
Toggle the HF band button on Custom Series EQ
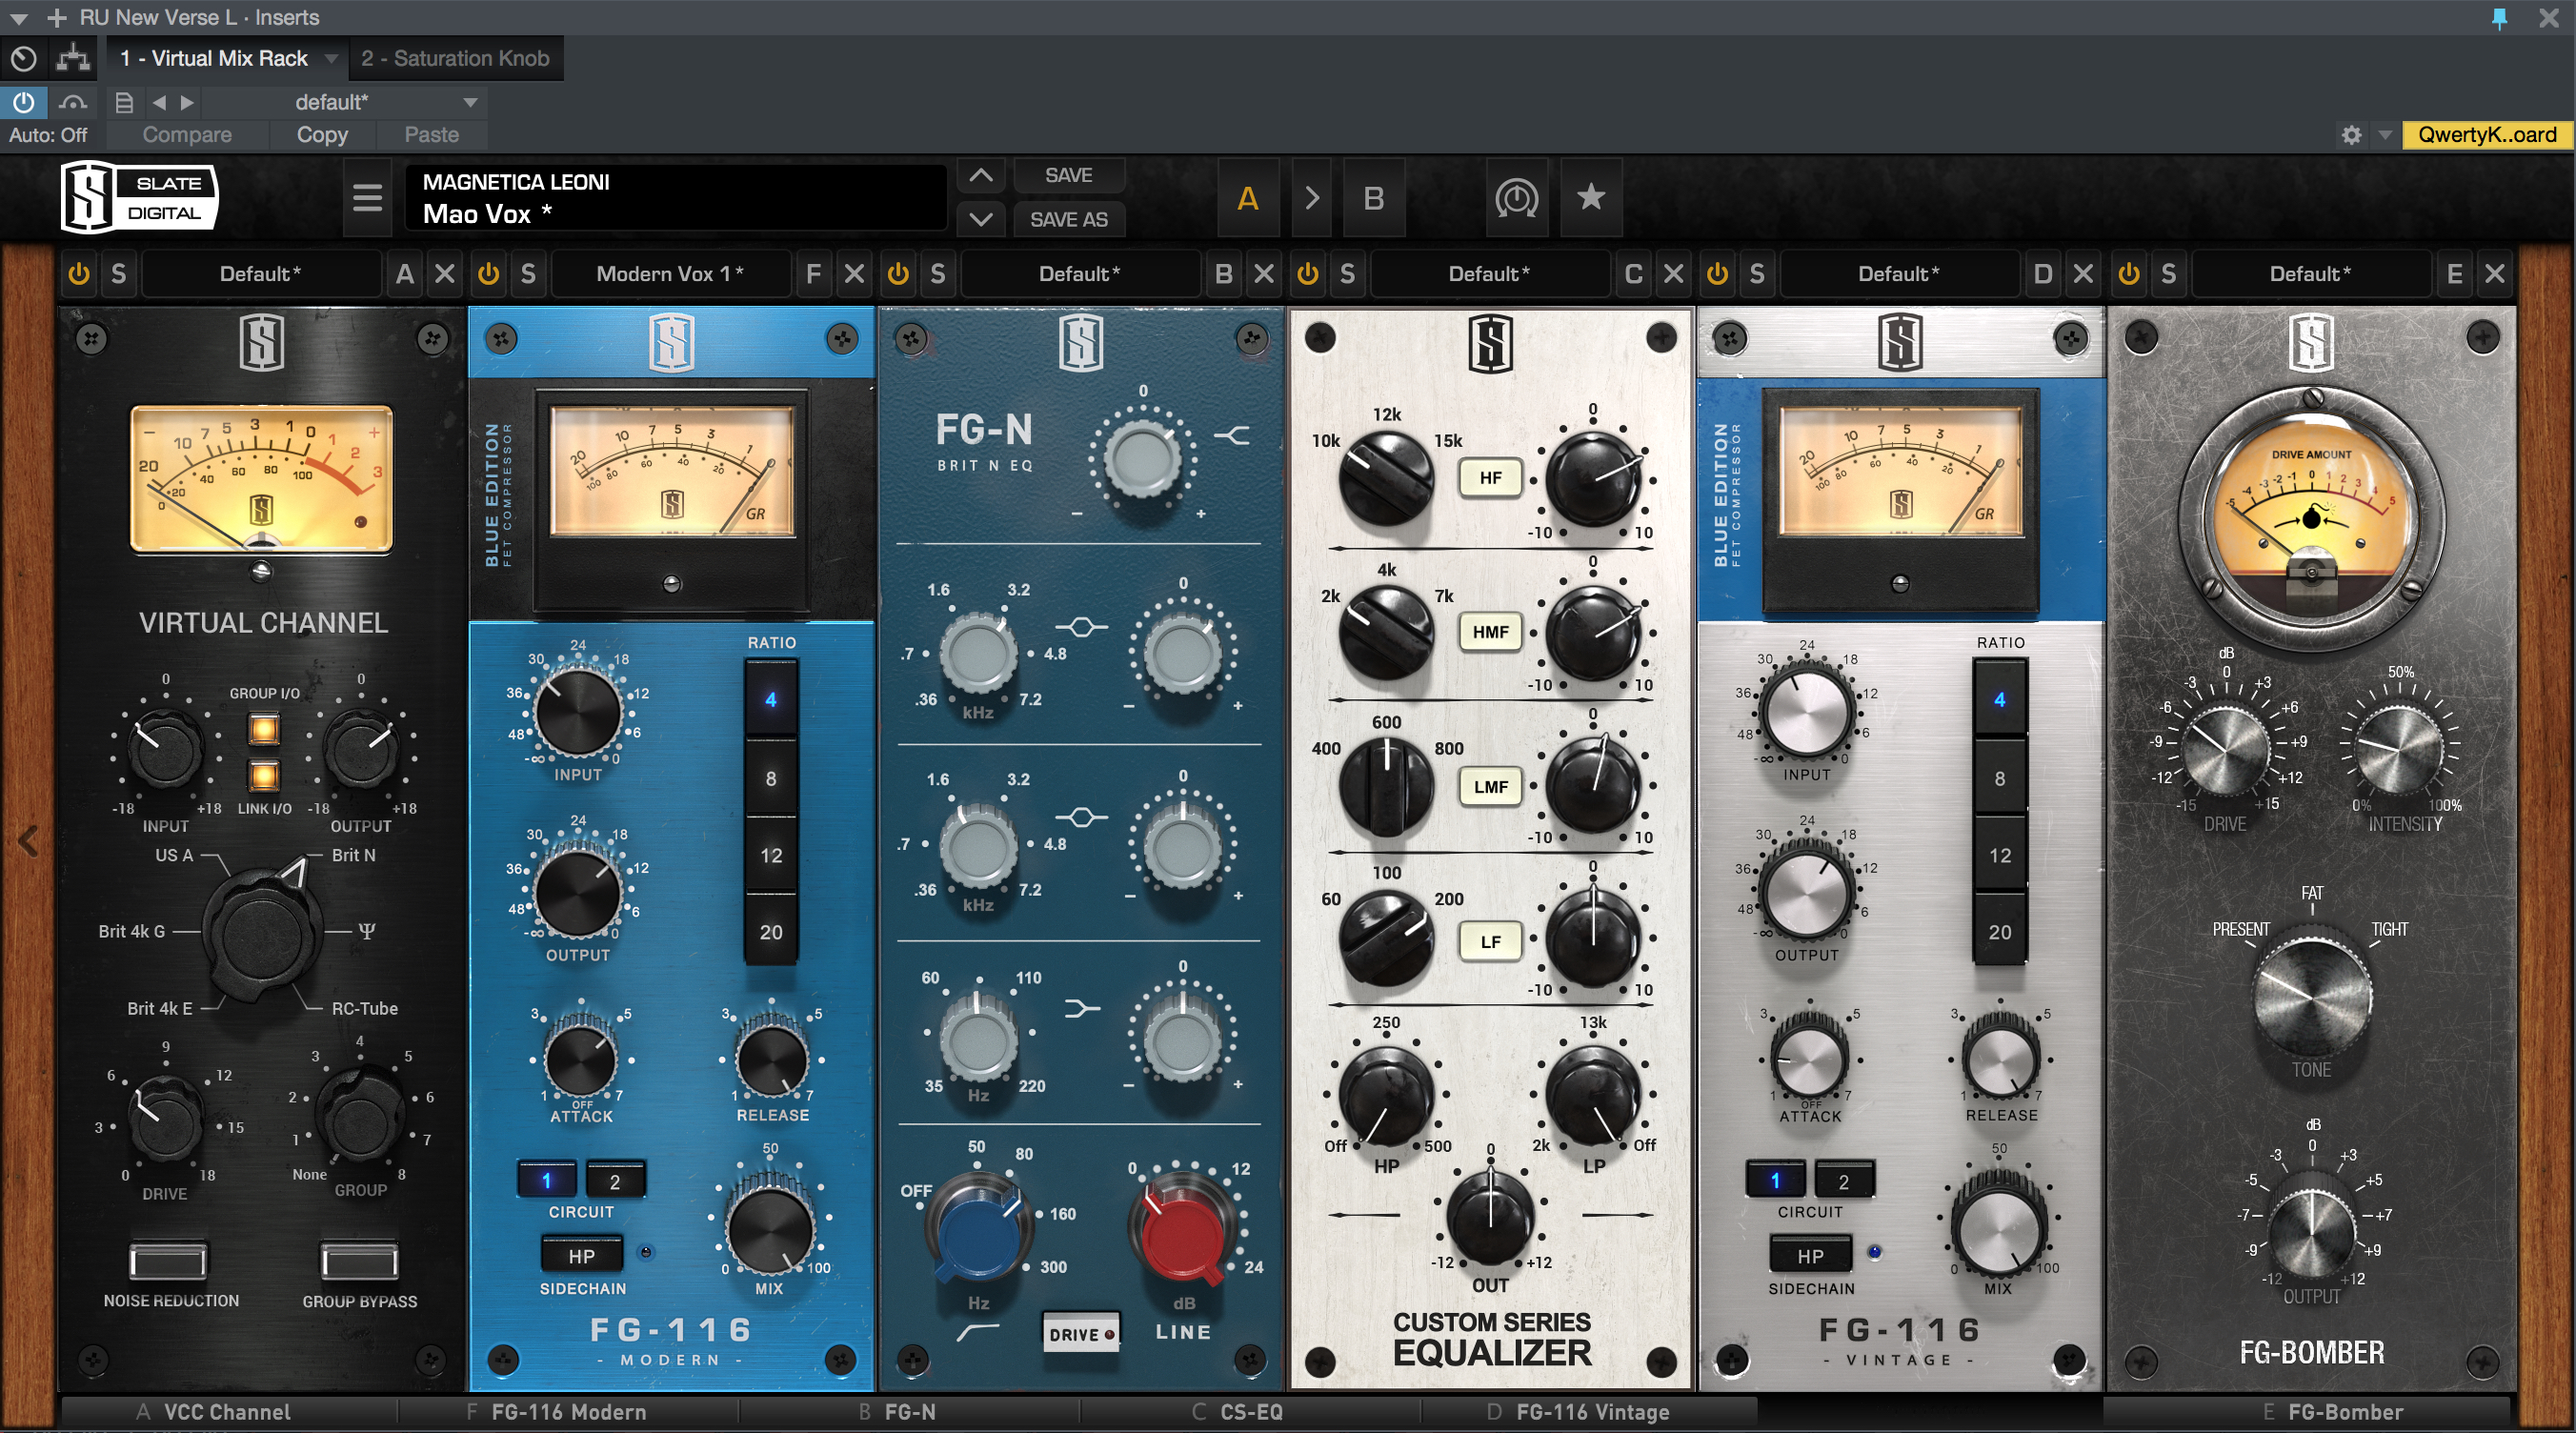pos(1490,477)
